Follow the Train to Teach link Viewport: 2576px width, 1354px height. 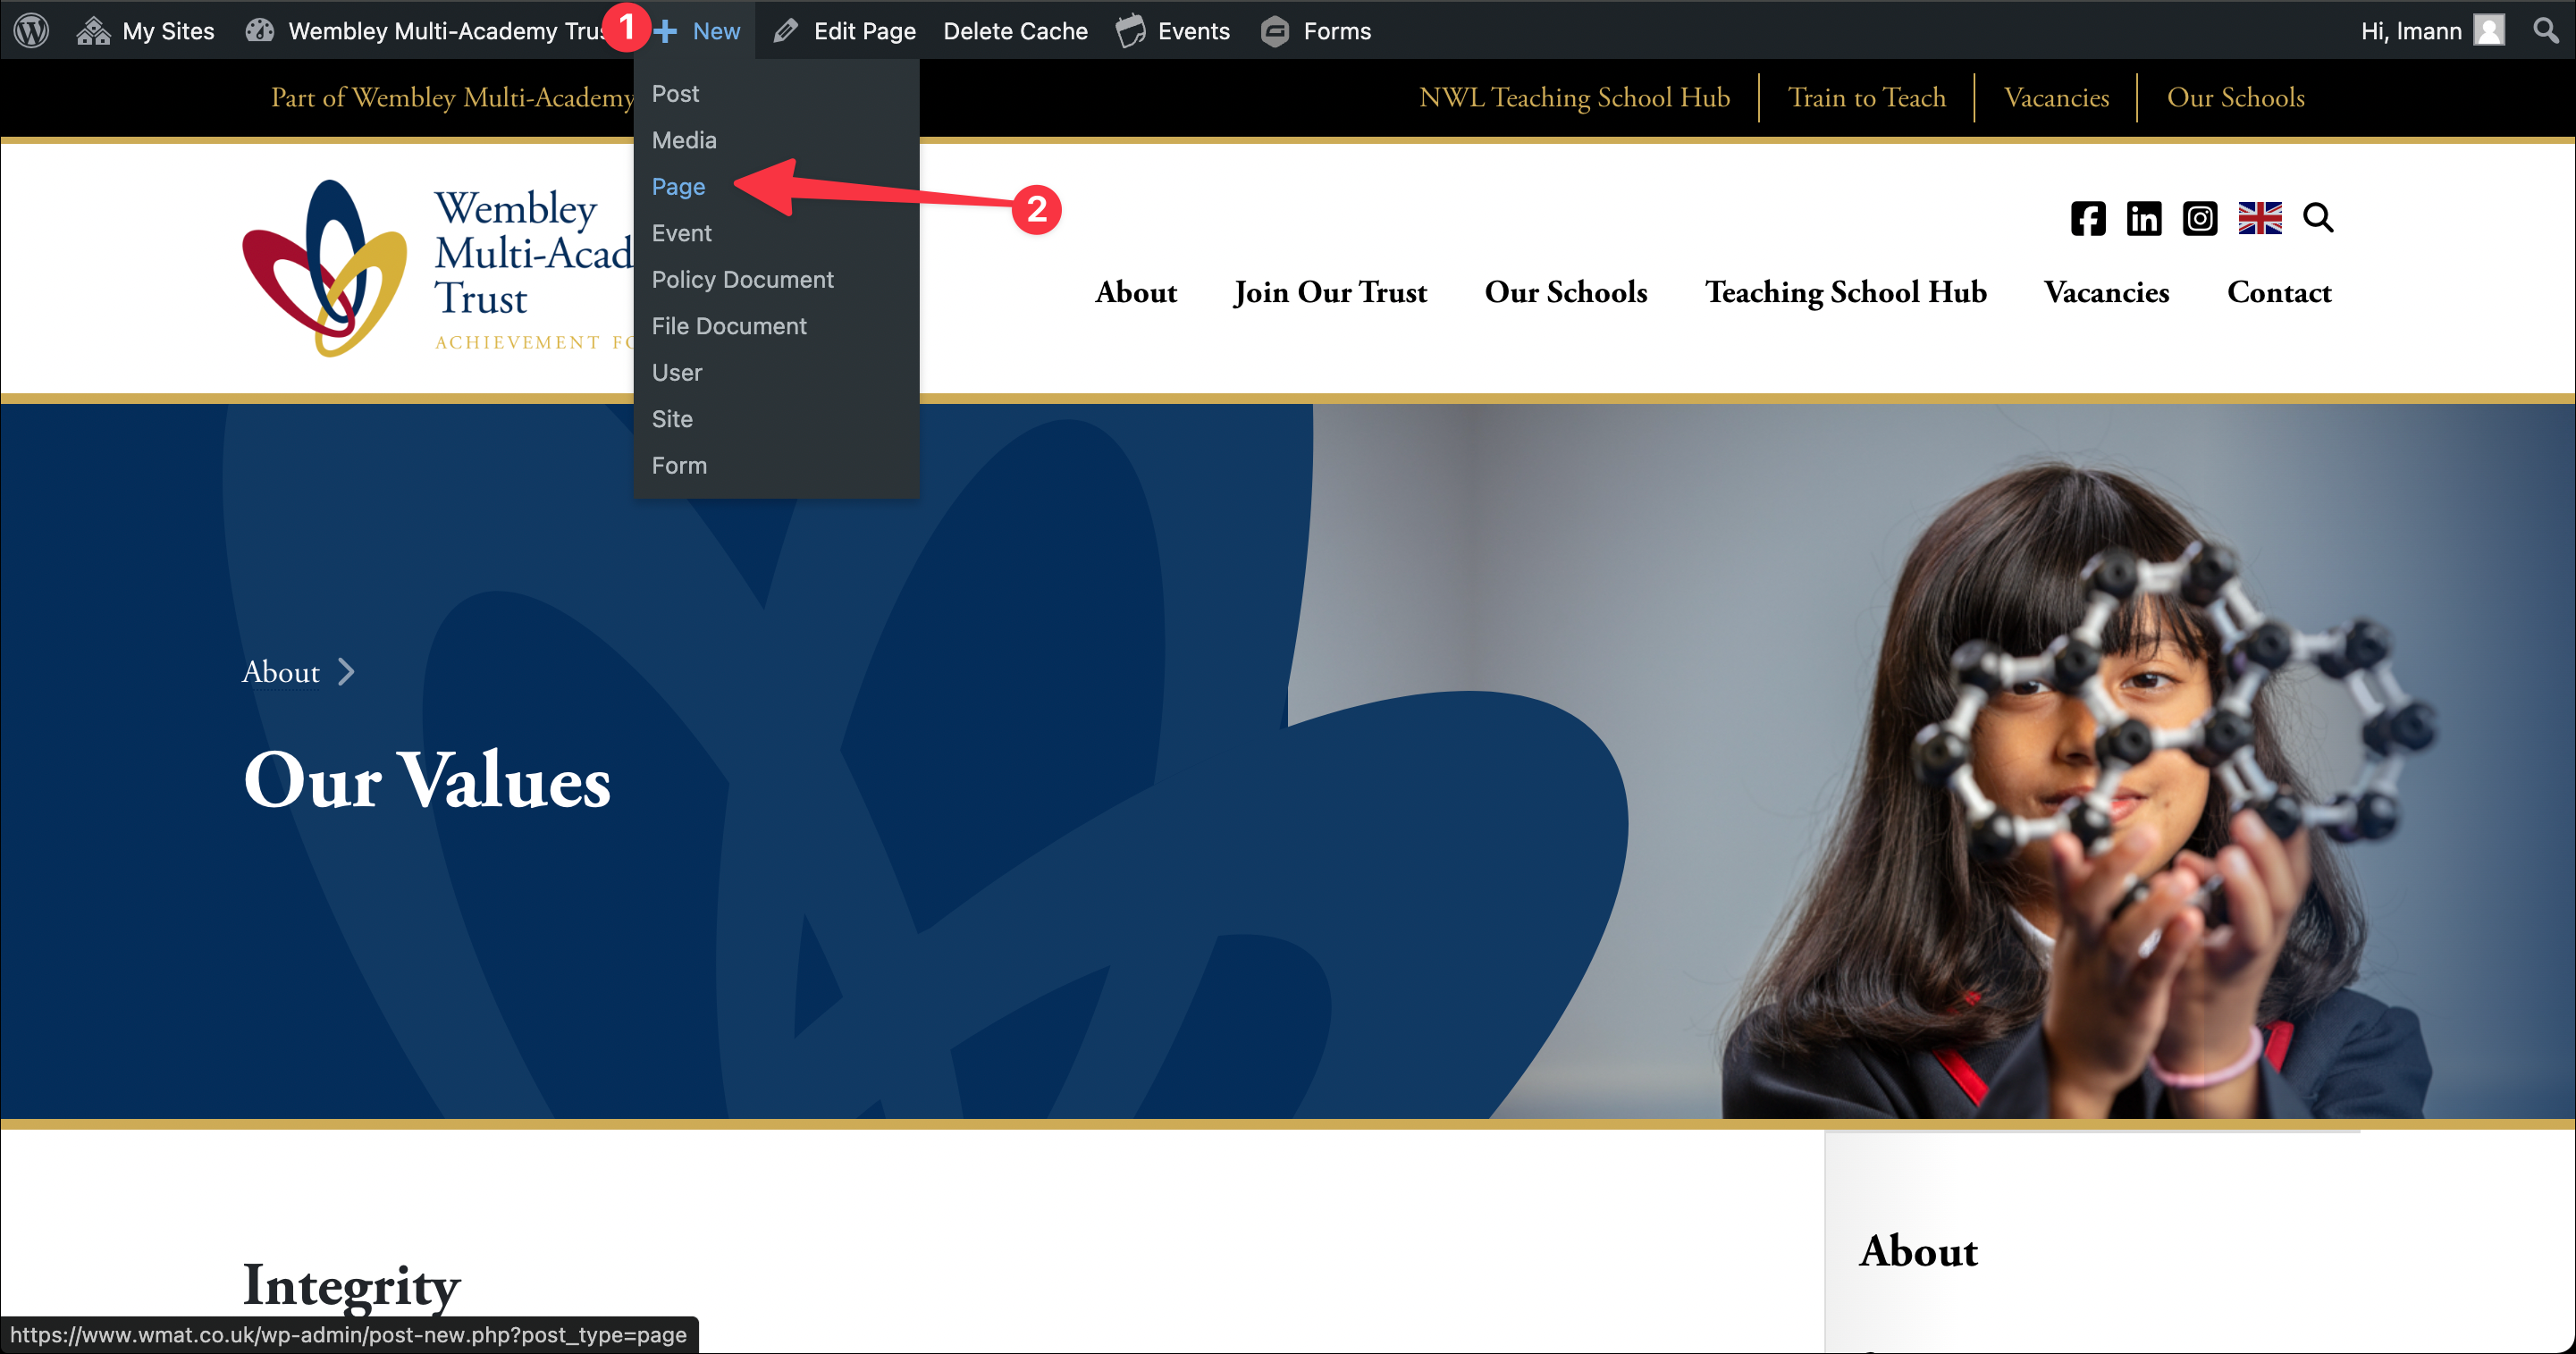(x=1866, y=97)
